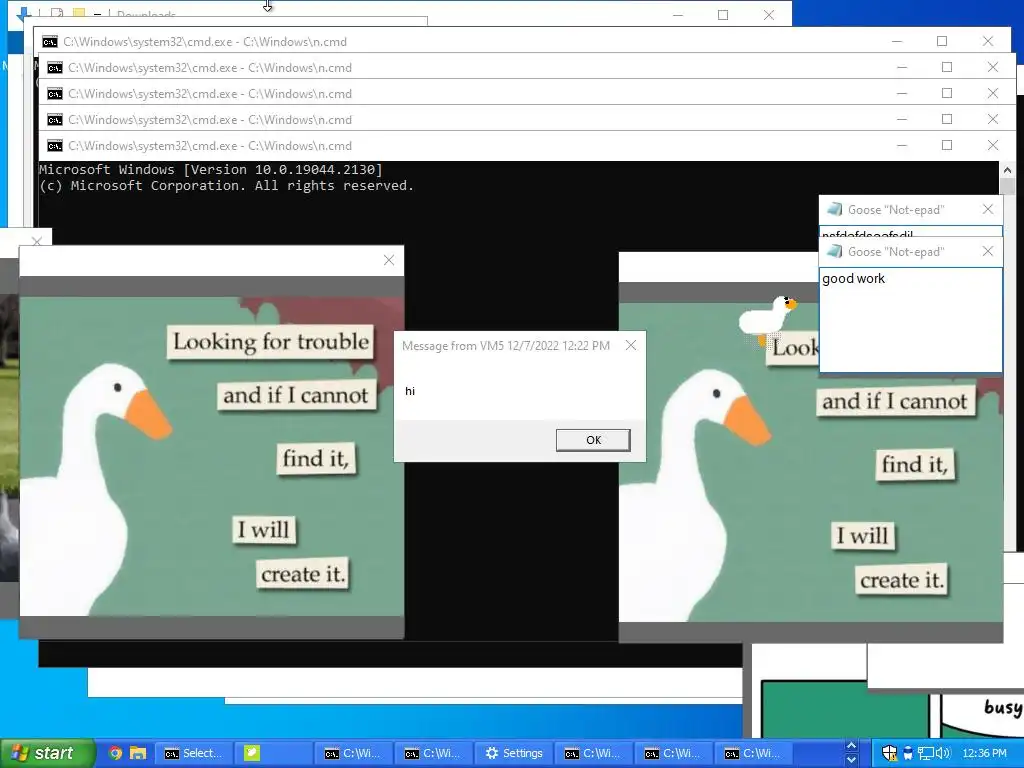Click the blue tray icon next to the shield

point(908,753)
